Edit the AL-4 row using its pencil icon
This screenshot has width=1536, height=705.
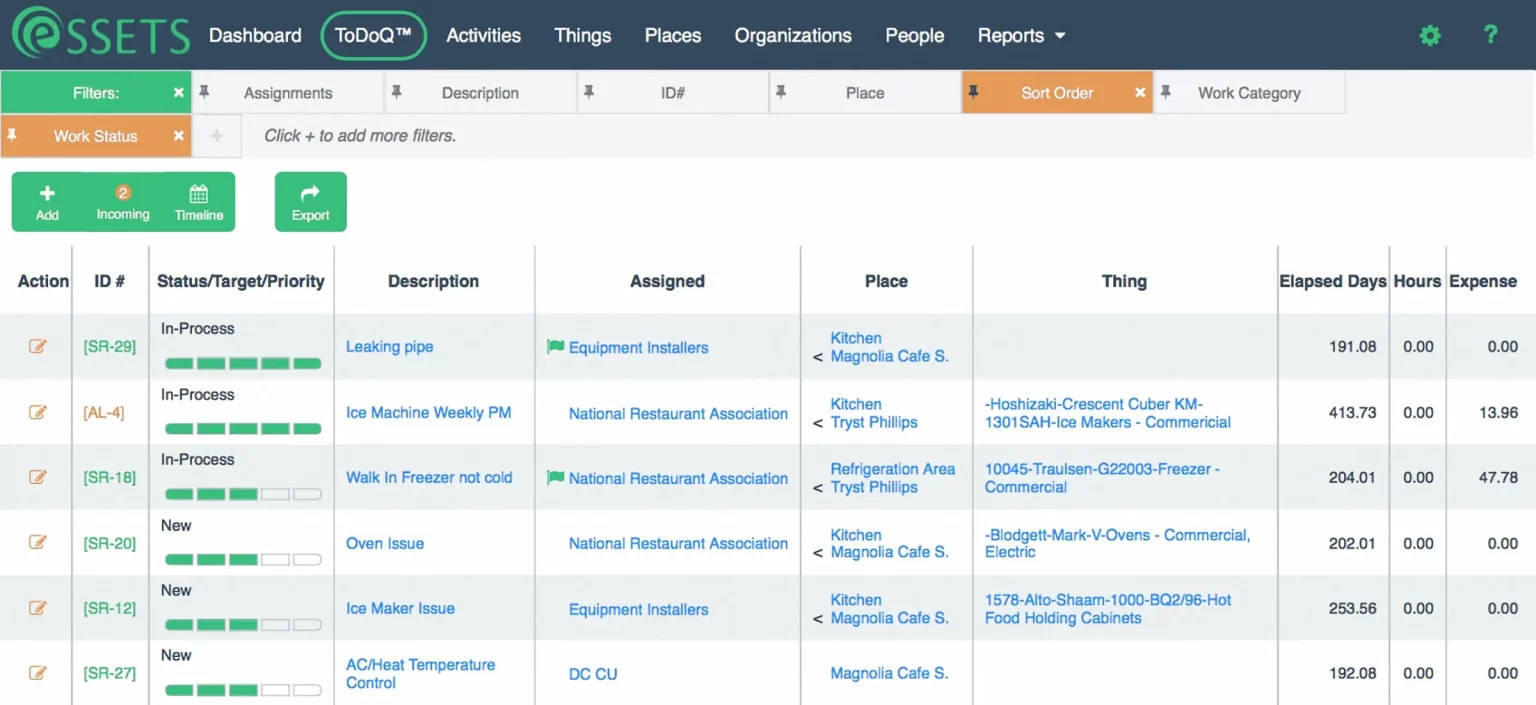tap(37, 412)
